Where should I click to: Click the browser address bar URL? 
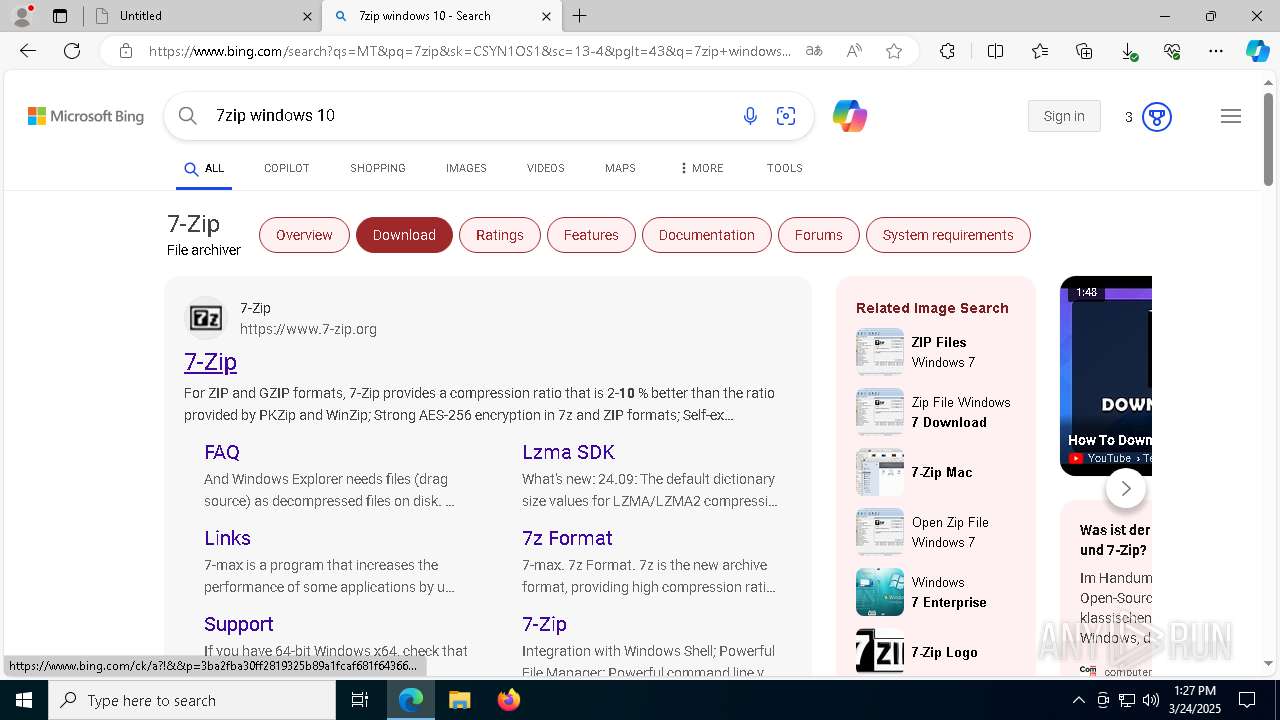pos(470,51)
